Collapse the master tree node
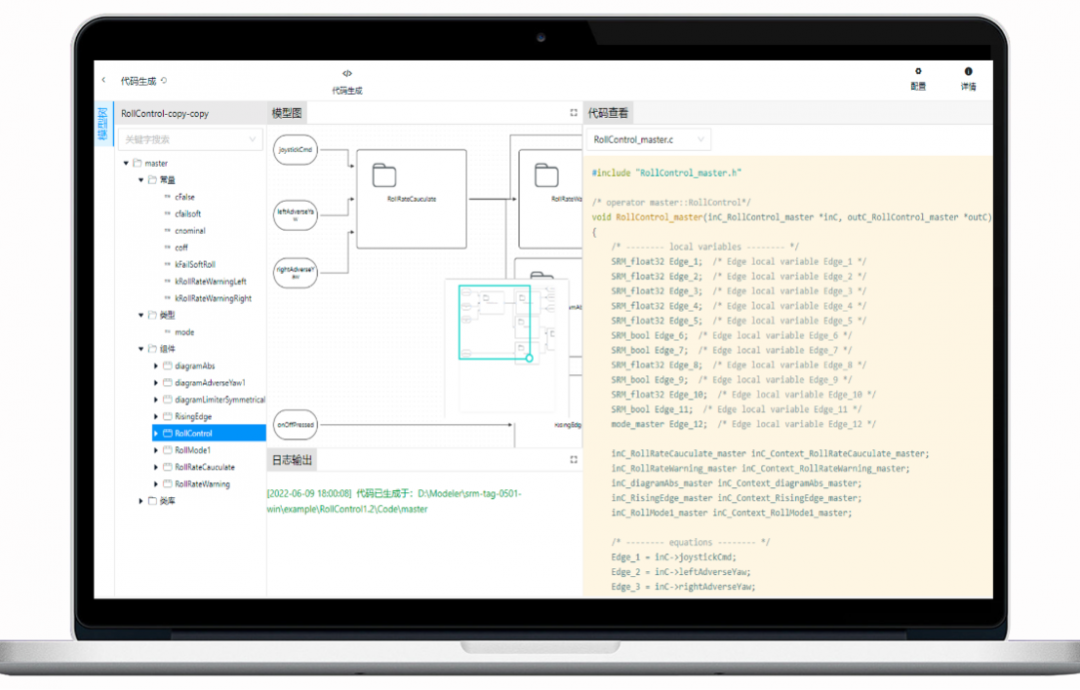This screenshot has width=1080, height=690. point(126,163)
